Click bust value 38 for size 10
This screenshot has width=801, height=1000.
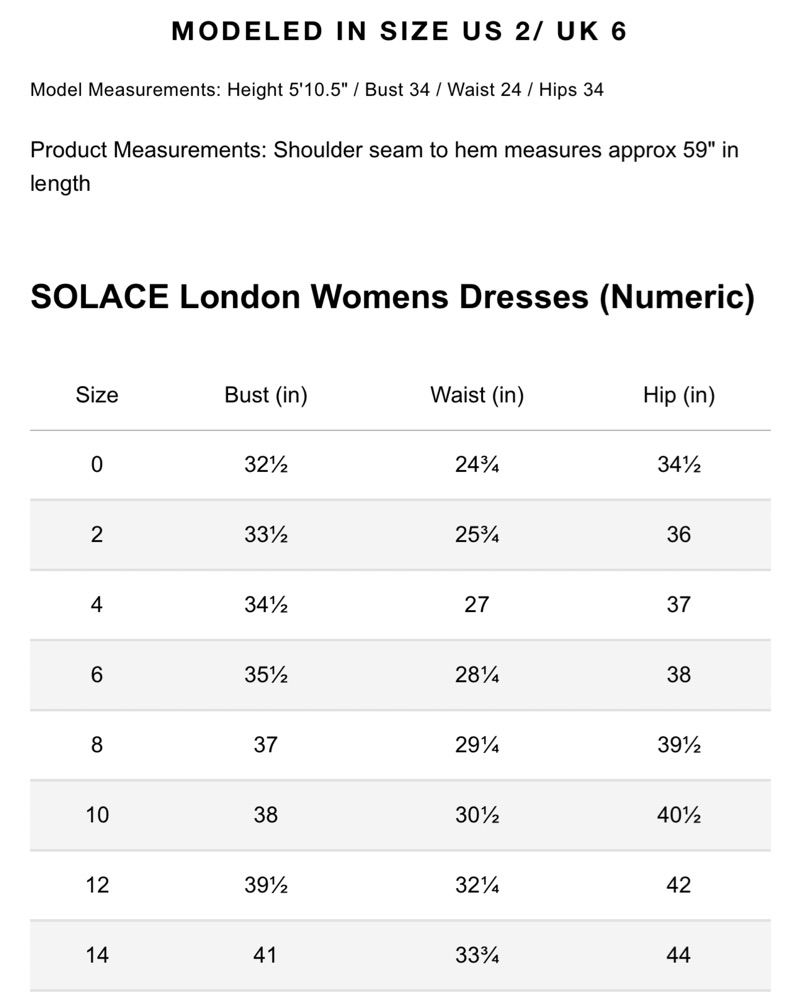click(x=266, y=815)
